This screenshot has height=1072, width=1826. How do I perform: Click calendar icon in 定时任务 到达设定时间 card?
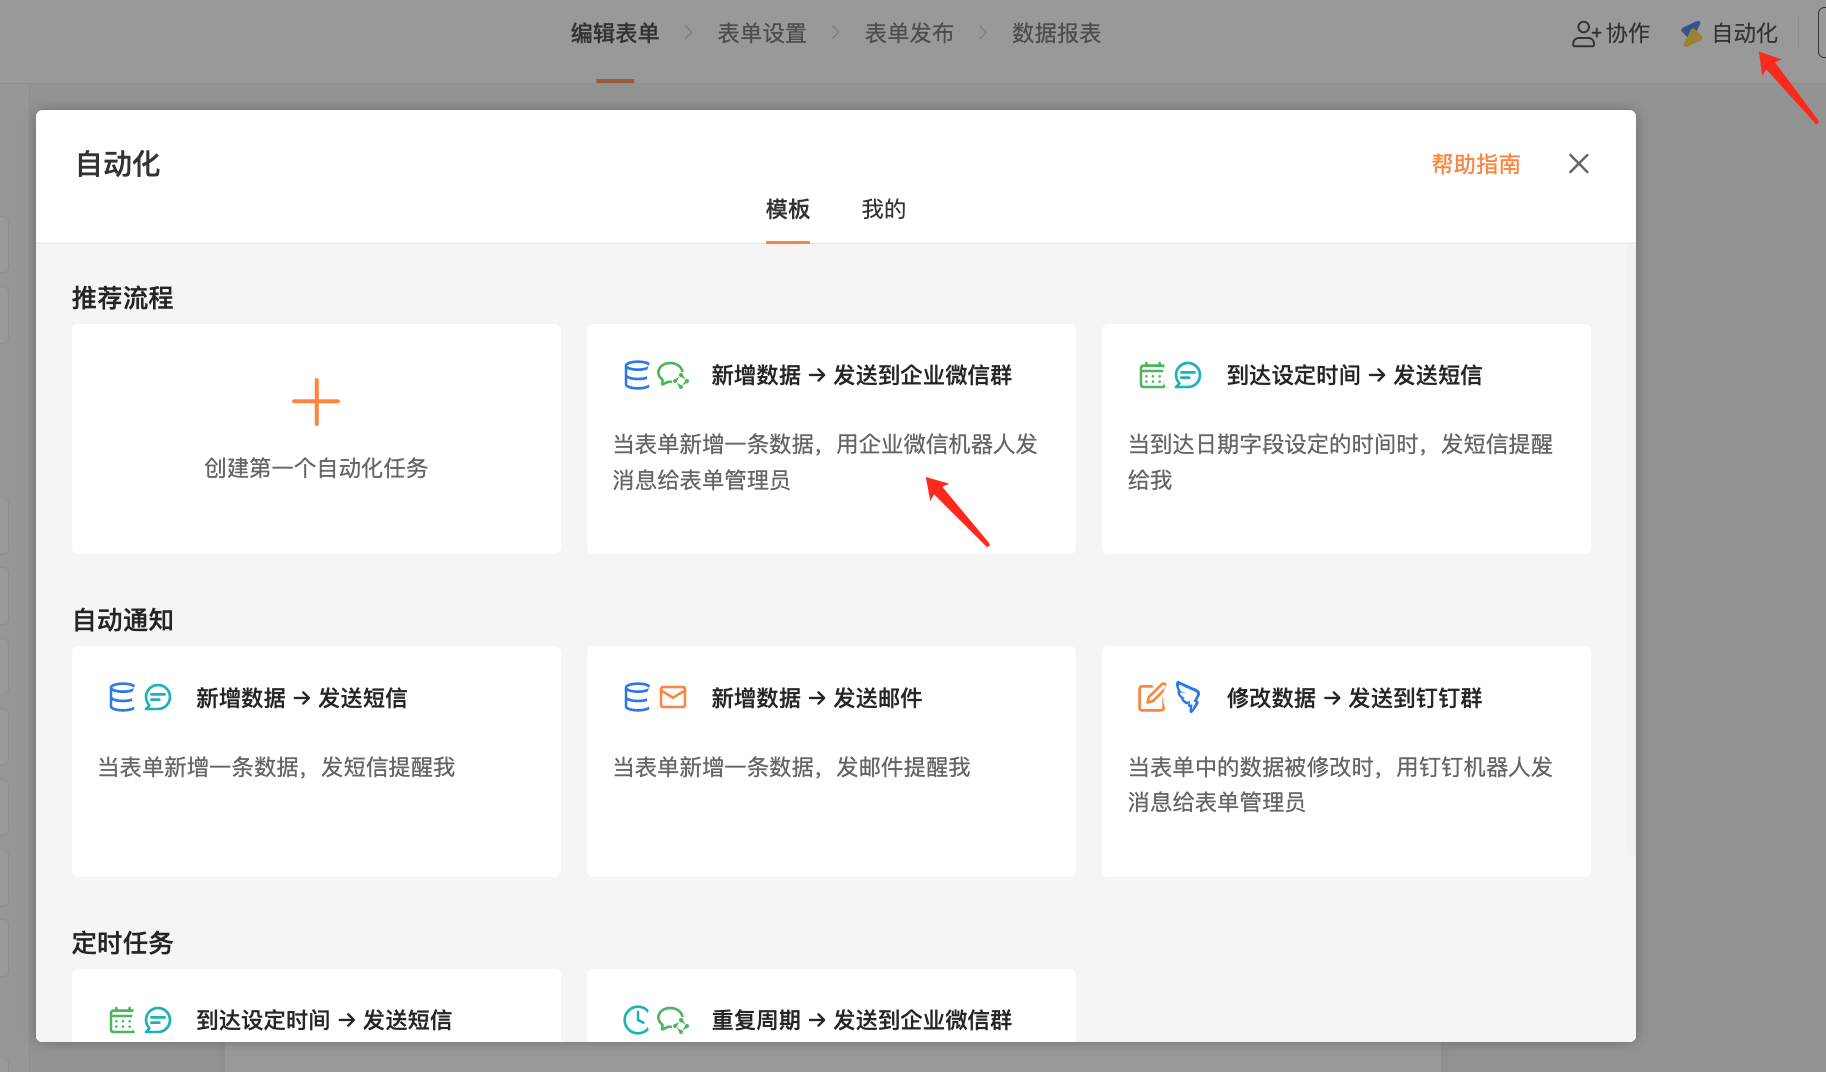point(122,1020)
